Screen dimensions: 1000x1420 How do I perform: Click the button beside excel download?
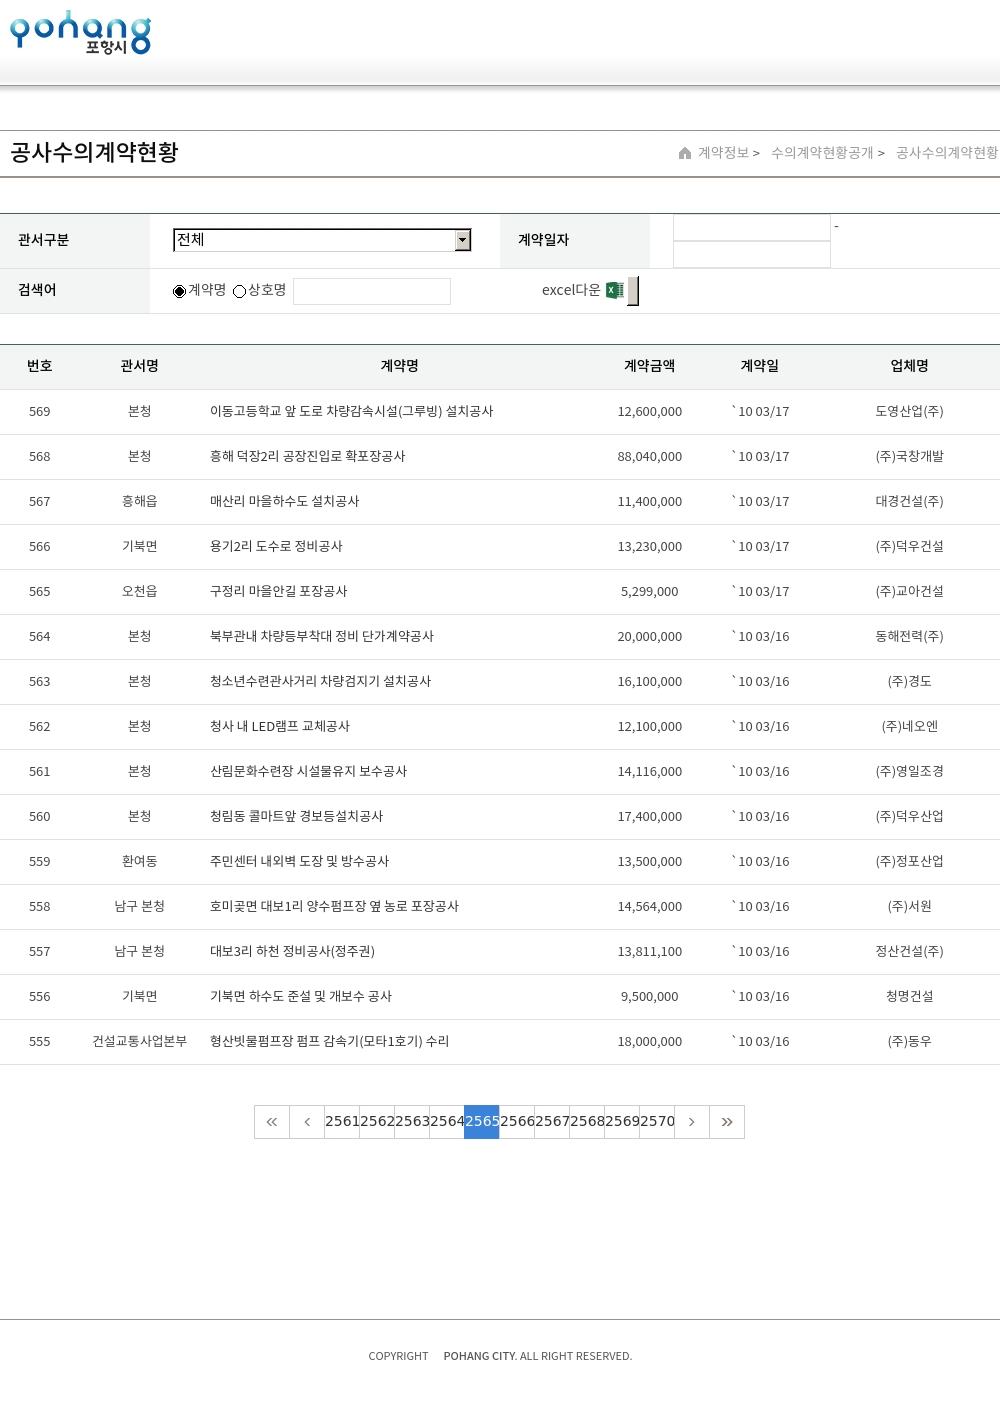633,291
